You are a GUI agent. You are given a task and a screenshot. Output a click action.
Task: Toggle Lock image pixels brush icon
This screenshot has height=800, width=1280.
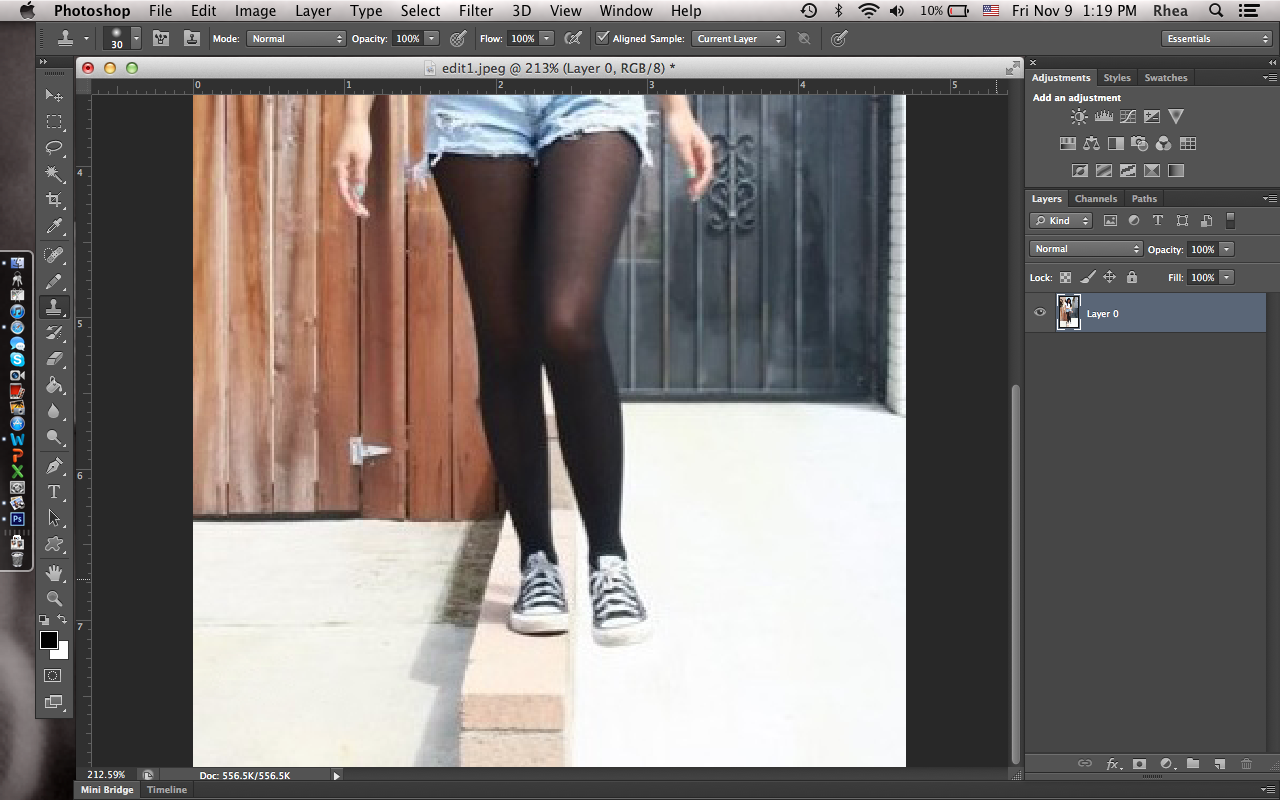point(1088,277)
